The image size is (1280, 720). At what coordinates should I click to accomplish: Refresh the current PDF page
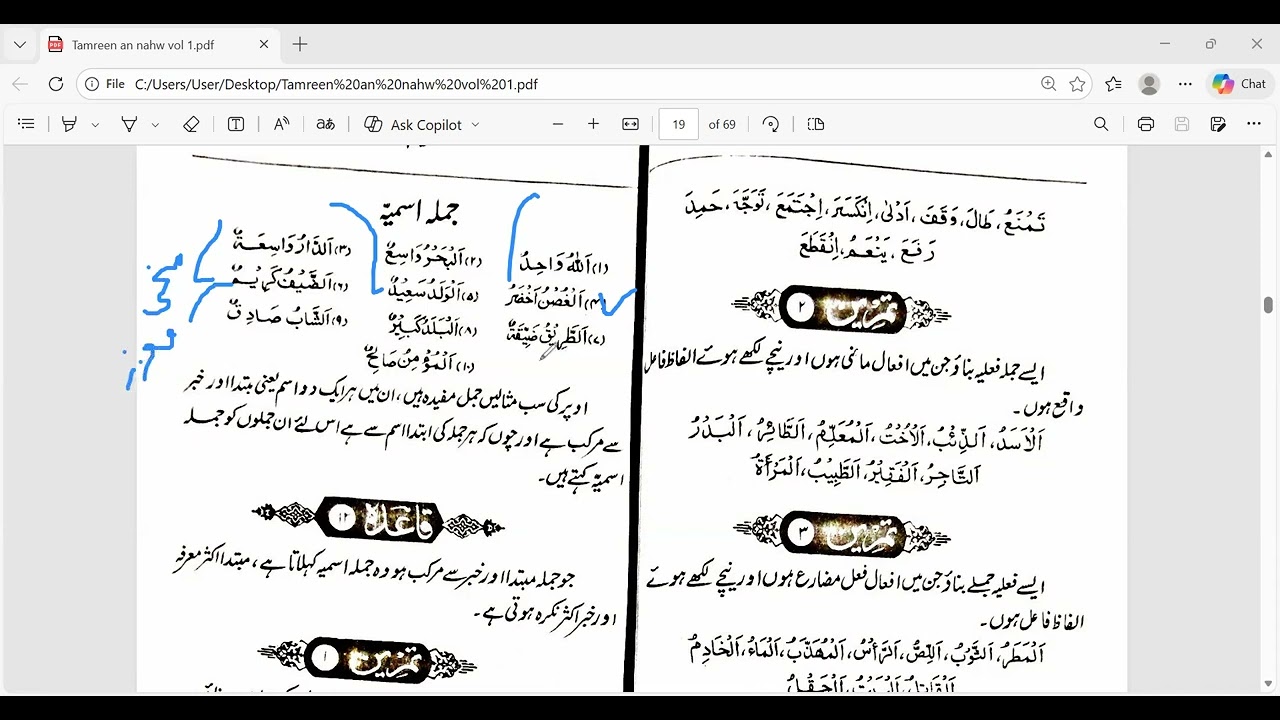pos(56,84)
